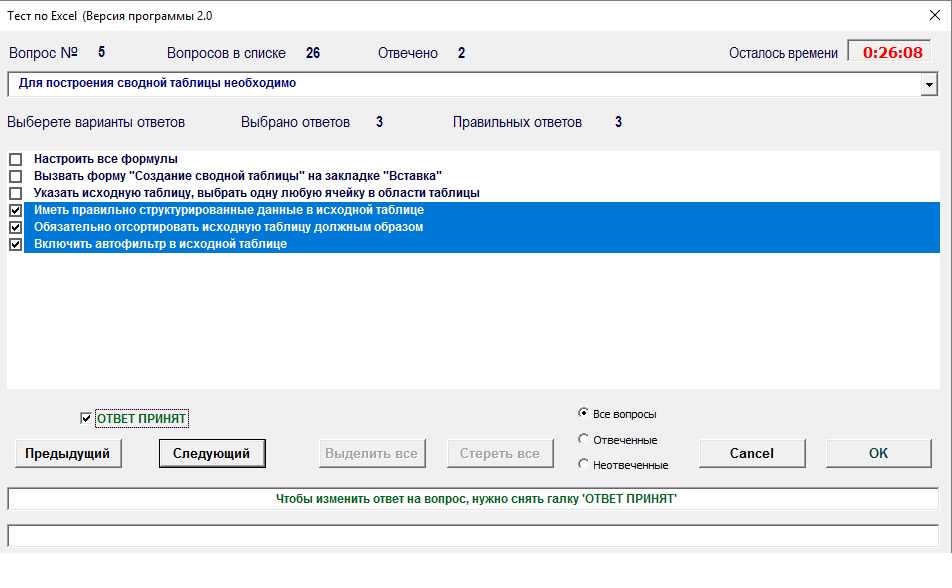This screenshot has width=952, height=588.
Task: Cancel the test with Cancel button
Action: coord(752,454)
